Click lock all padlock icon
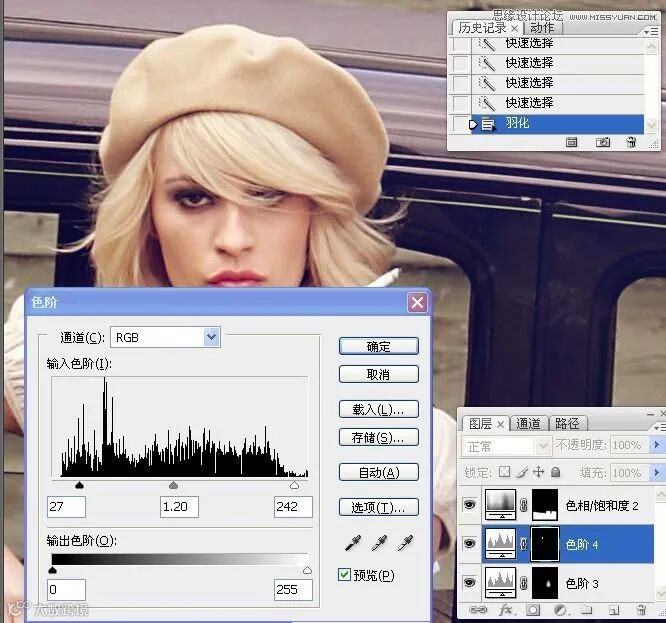The image size is (666, 623). 555,472
